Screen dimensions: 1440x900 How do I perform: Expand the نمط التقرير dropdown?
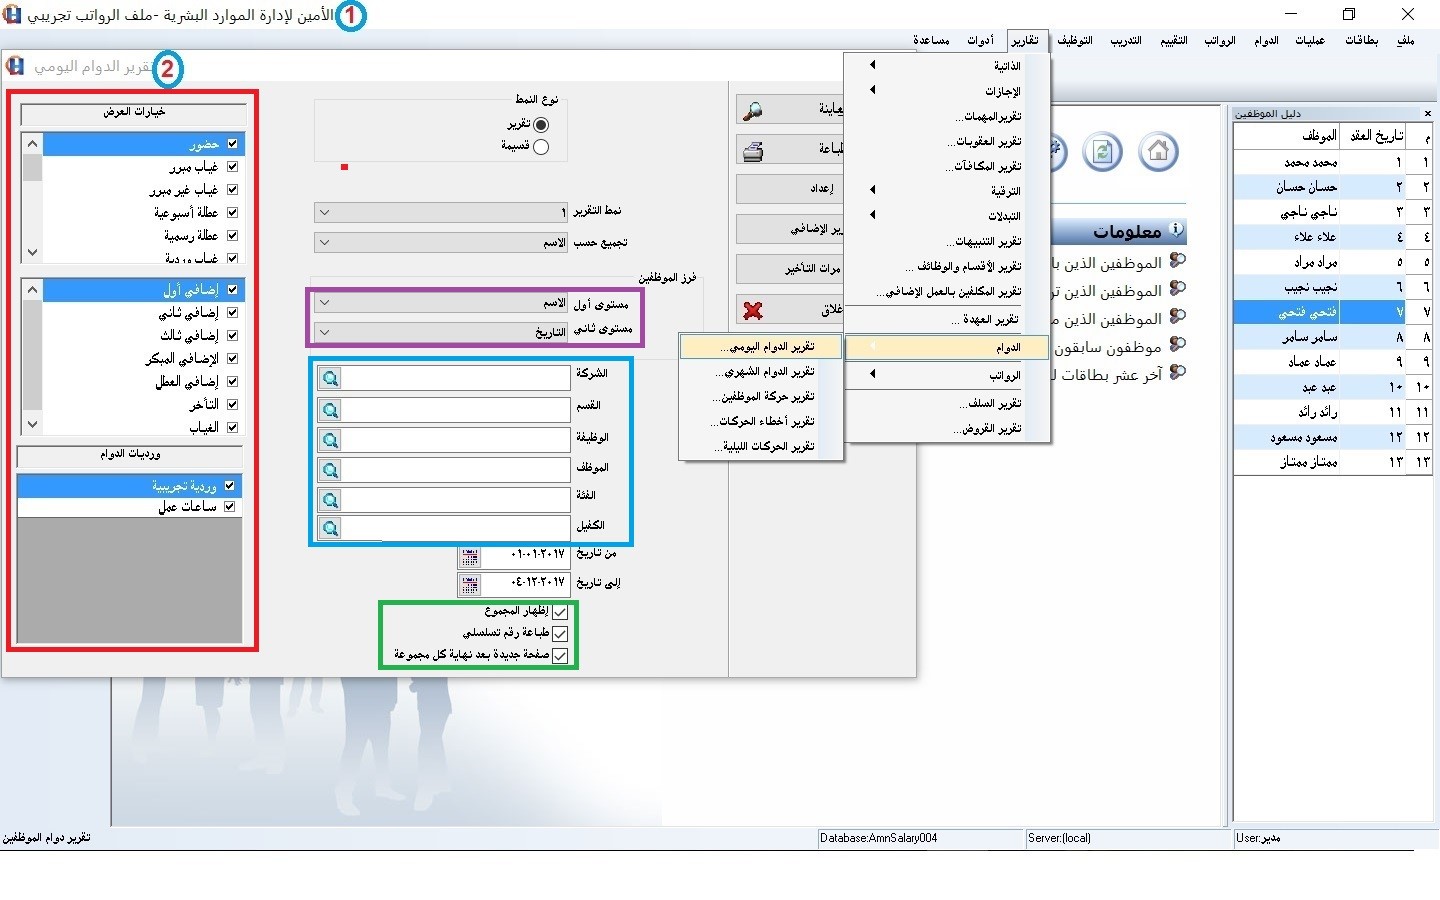coord(324,212)
